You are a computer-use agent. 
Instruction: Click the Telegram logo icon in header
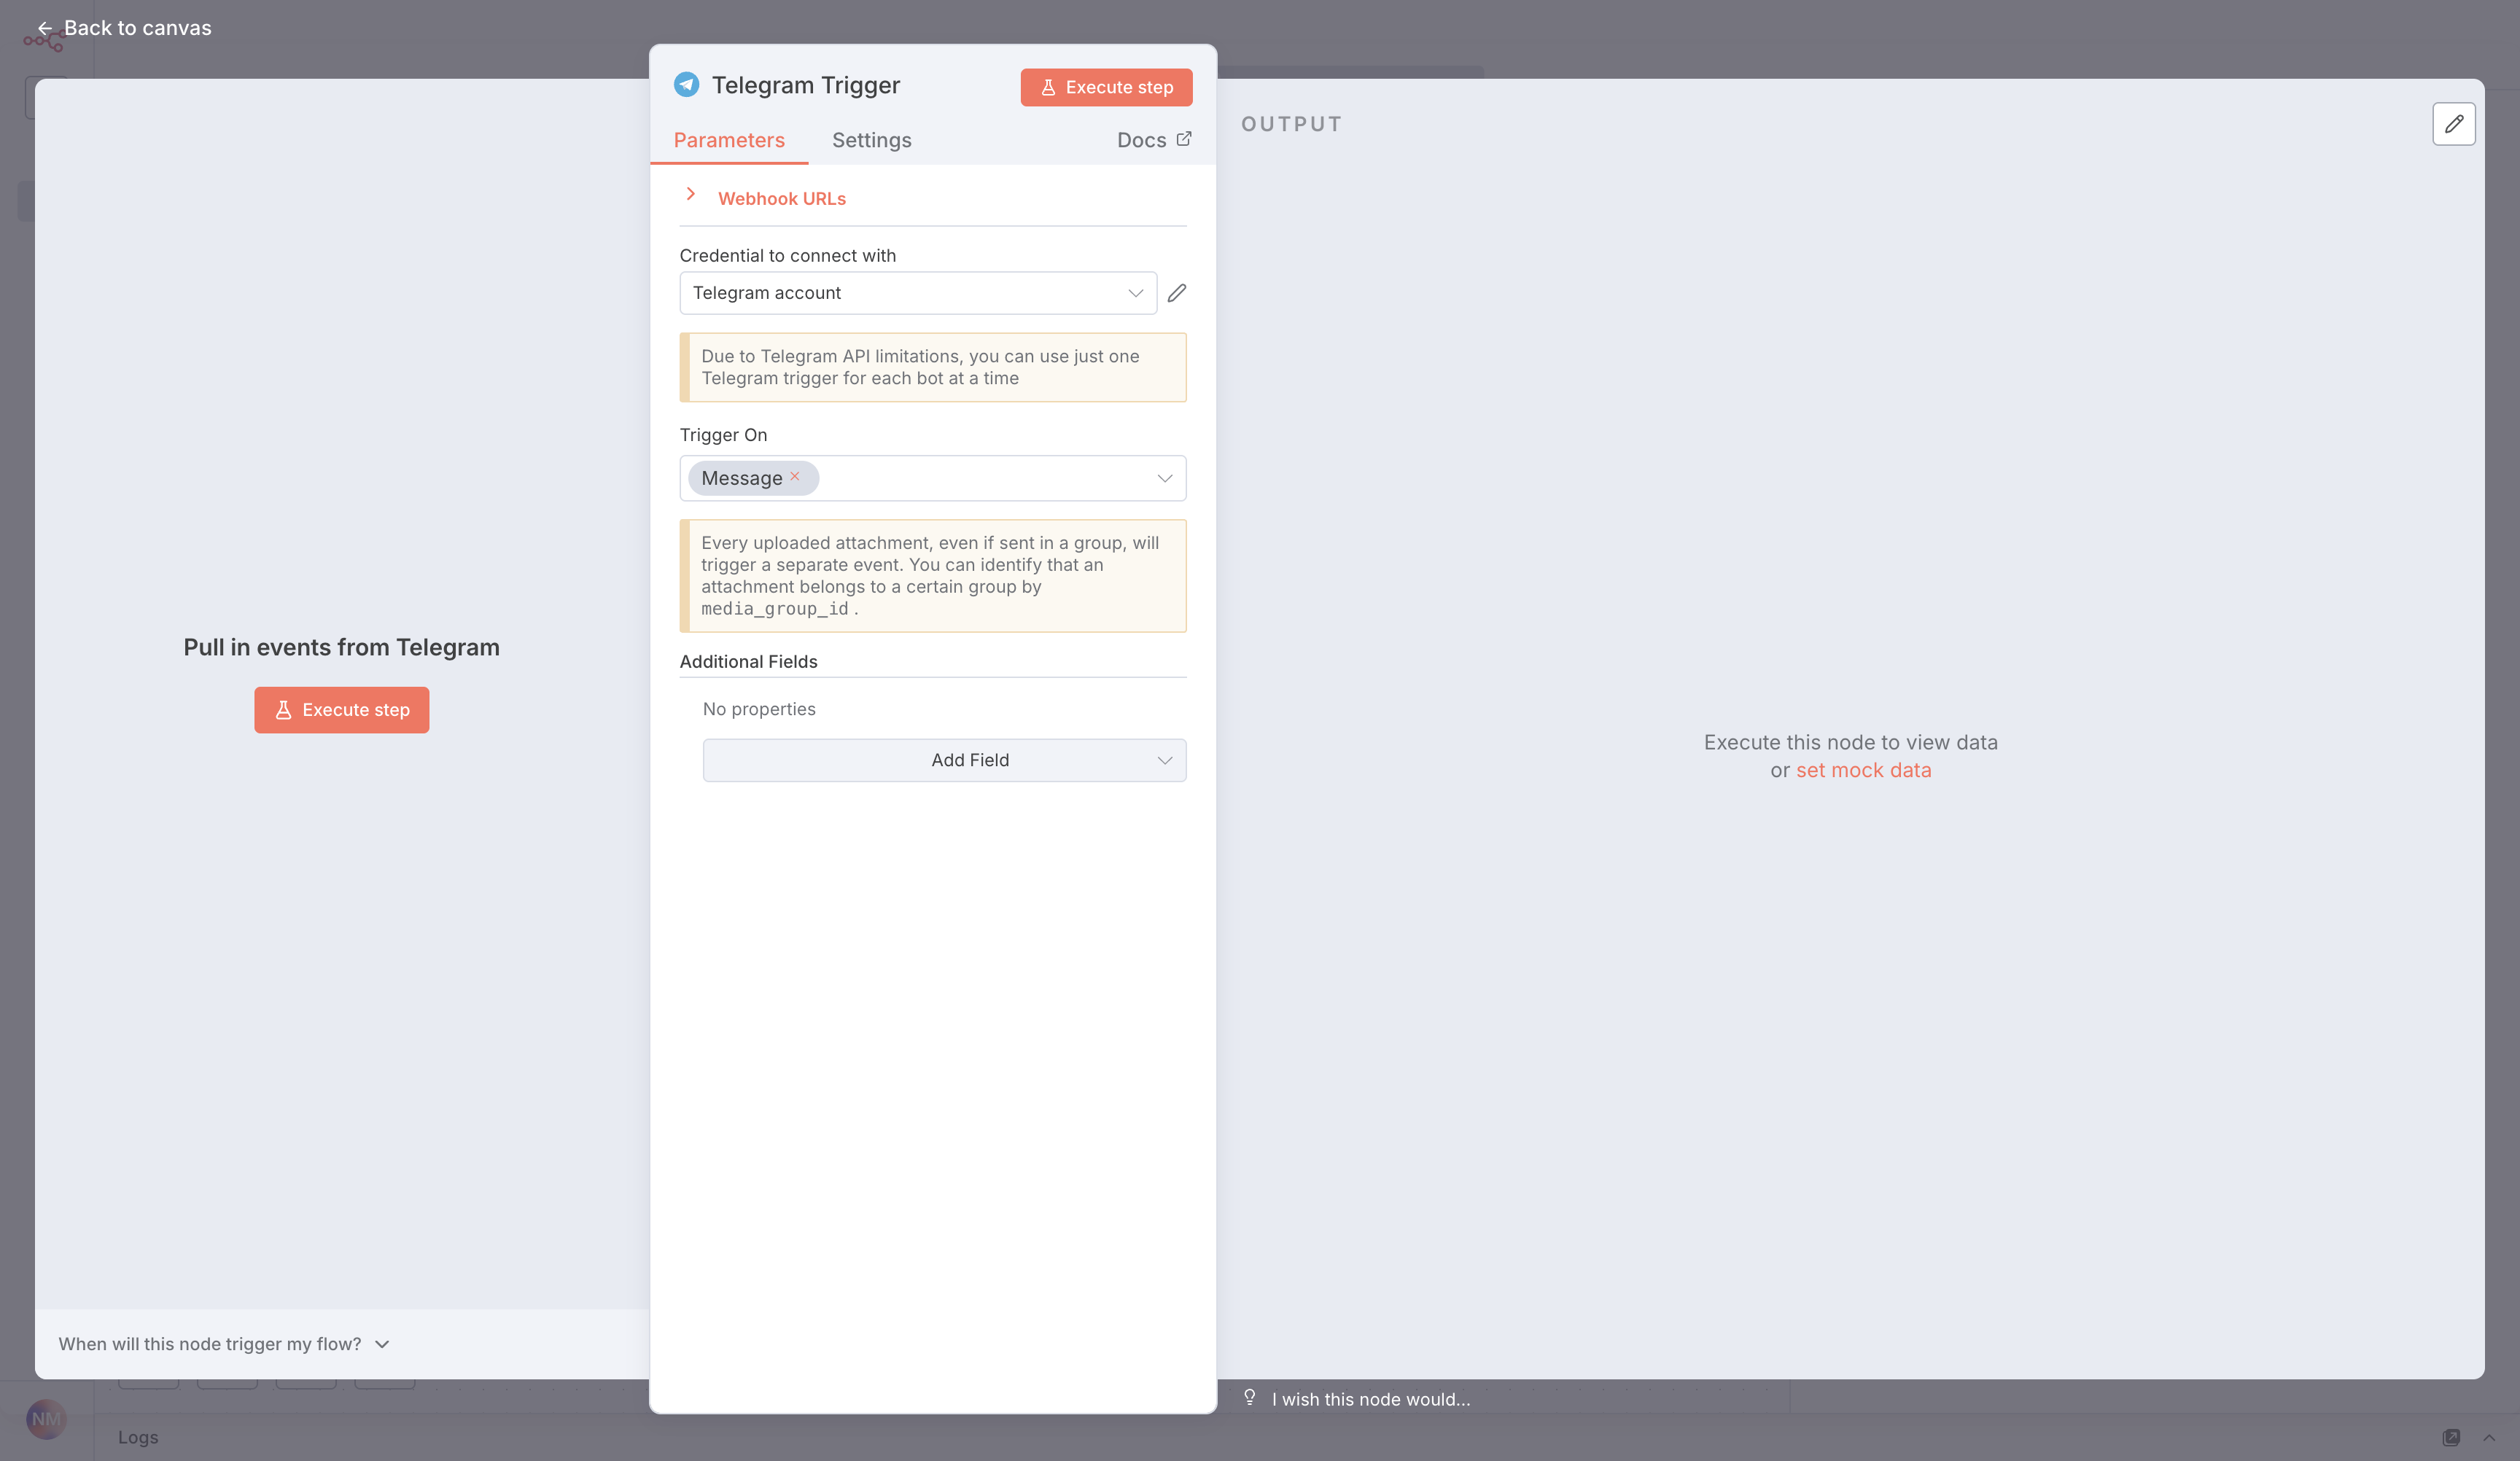pos(686,85)
